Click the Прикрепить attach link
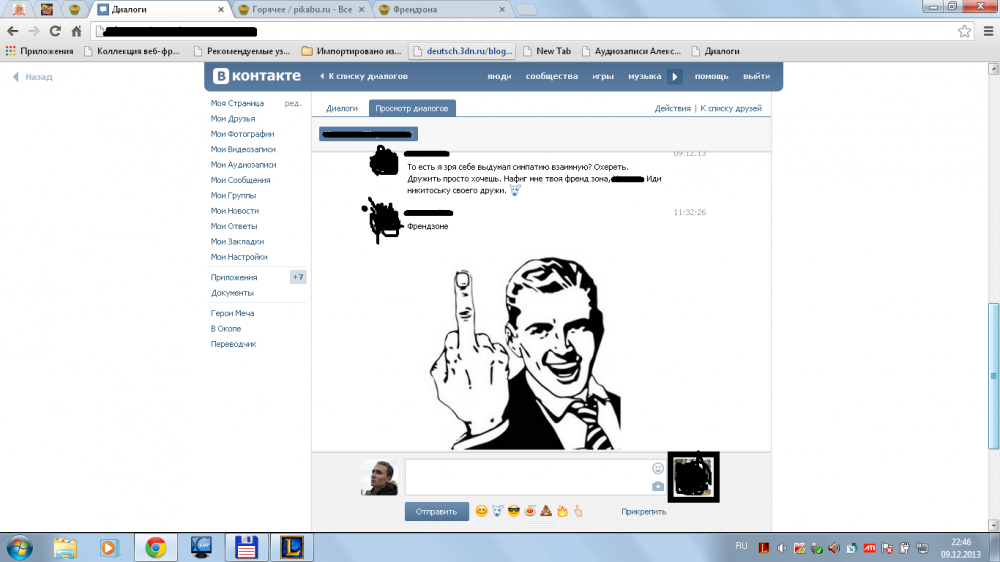 (643, 512)
